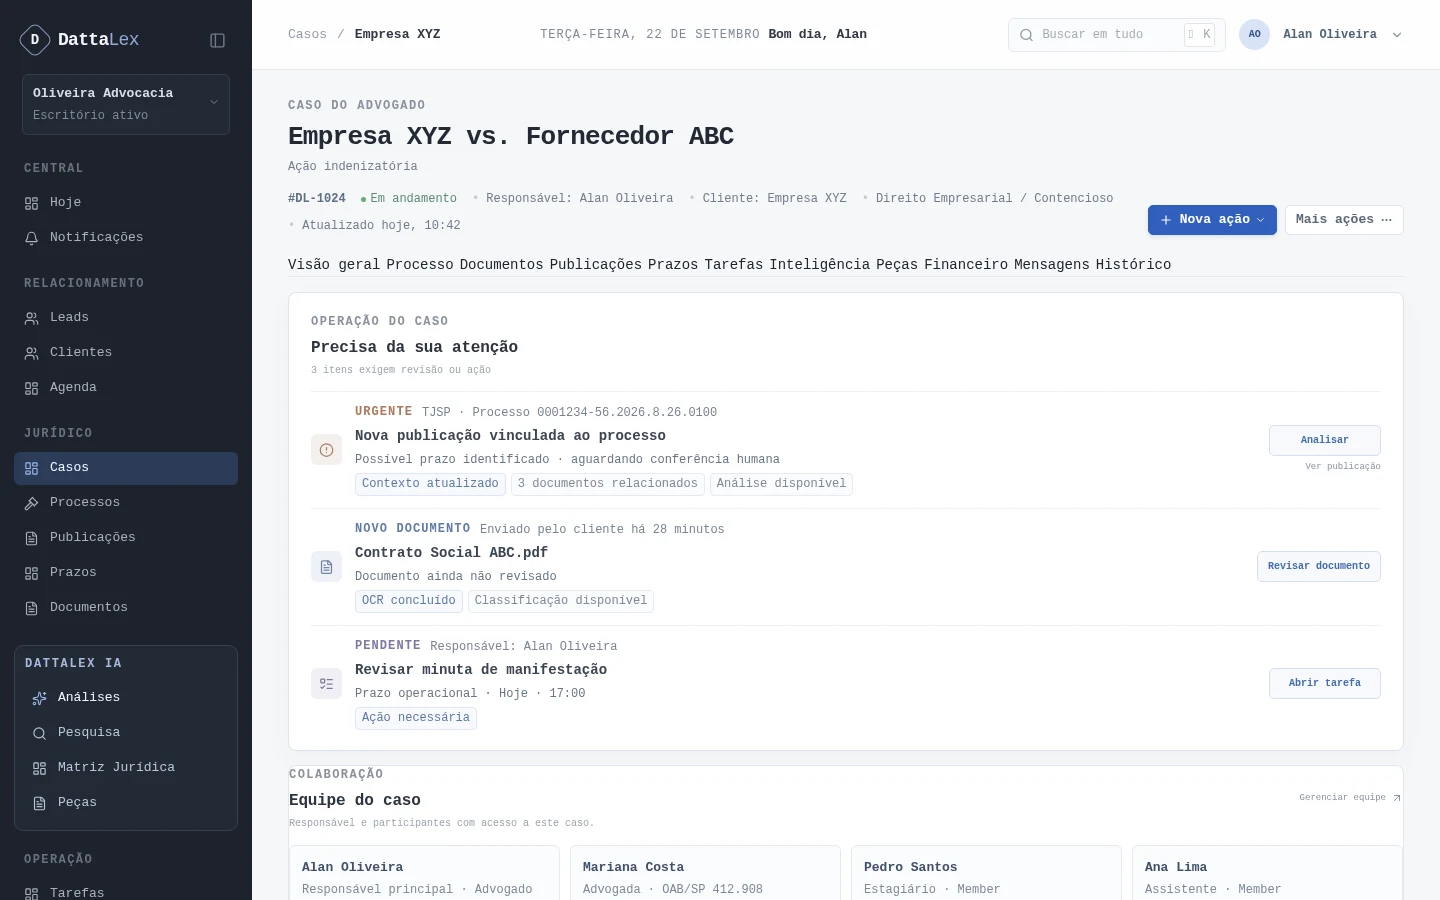The height and width of the screenshot is (900, 1440).
Task: Open Processos gavel item
Action: pyautogui.click(x=126, y=503)
